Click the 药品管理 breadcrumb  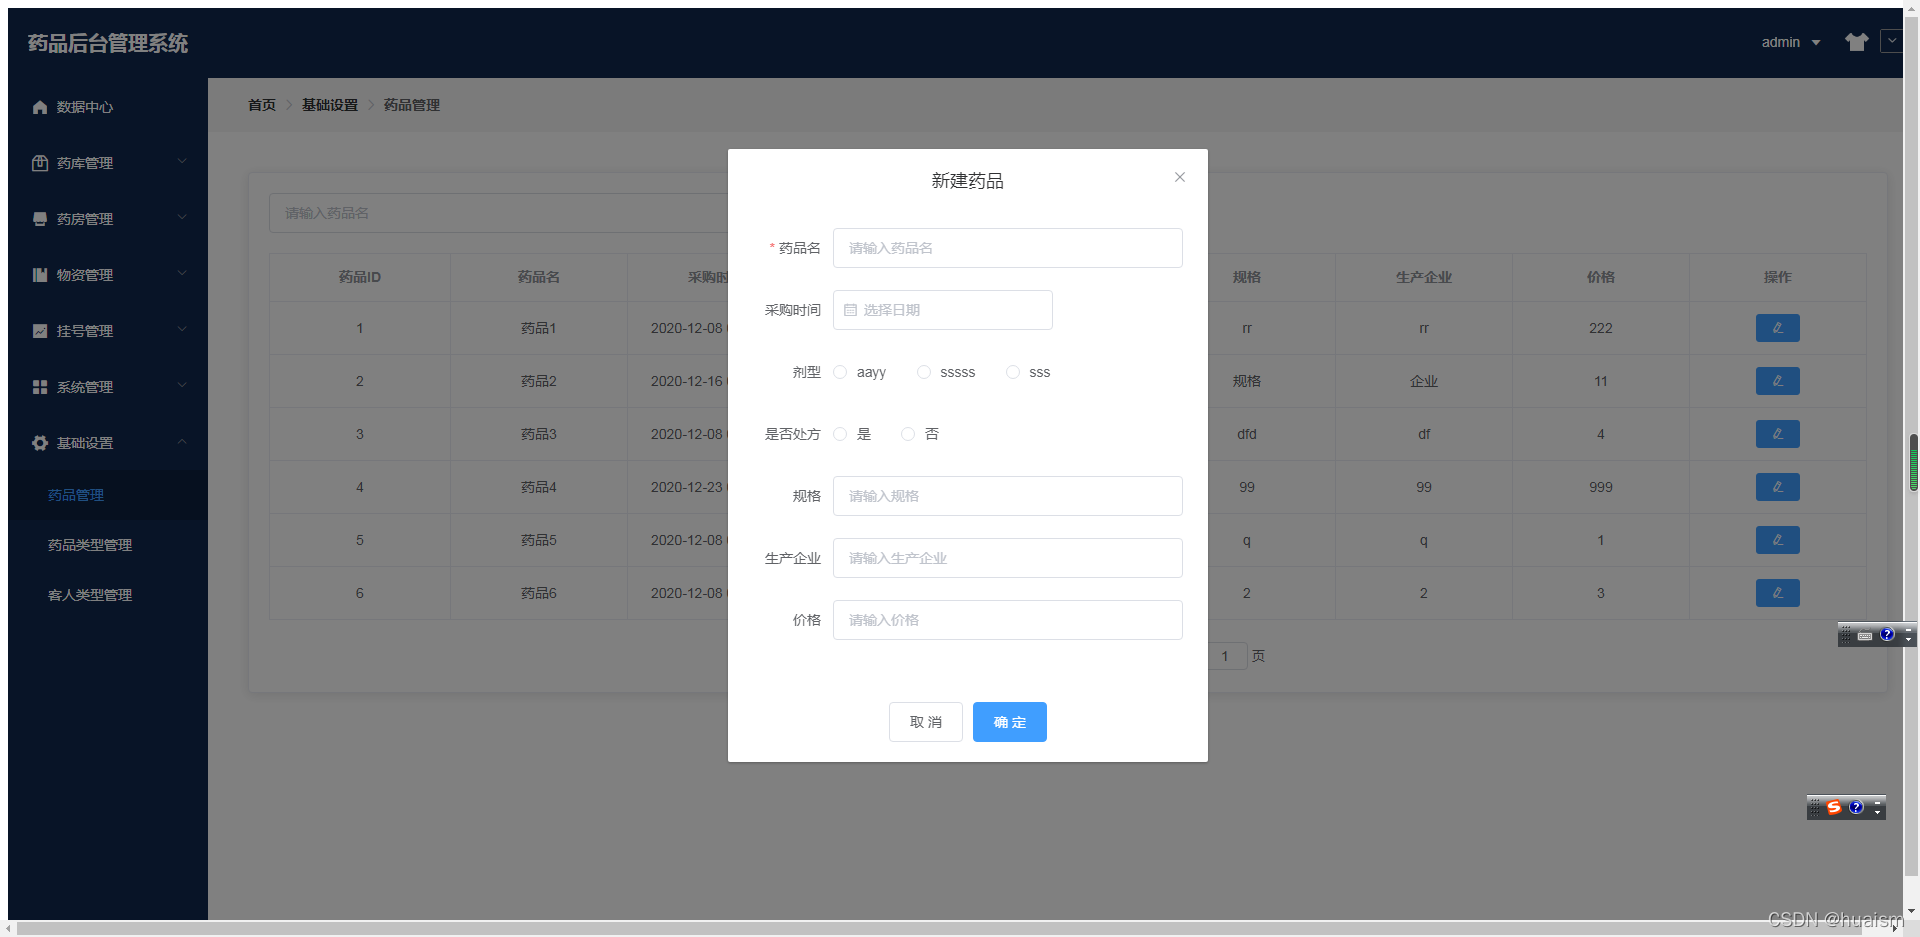pos(412,105)
